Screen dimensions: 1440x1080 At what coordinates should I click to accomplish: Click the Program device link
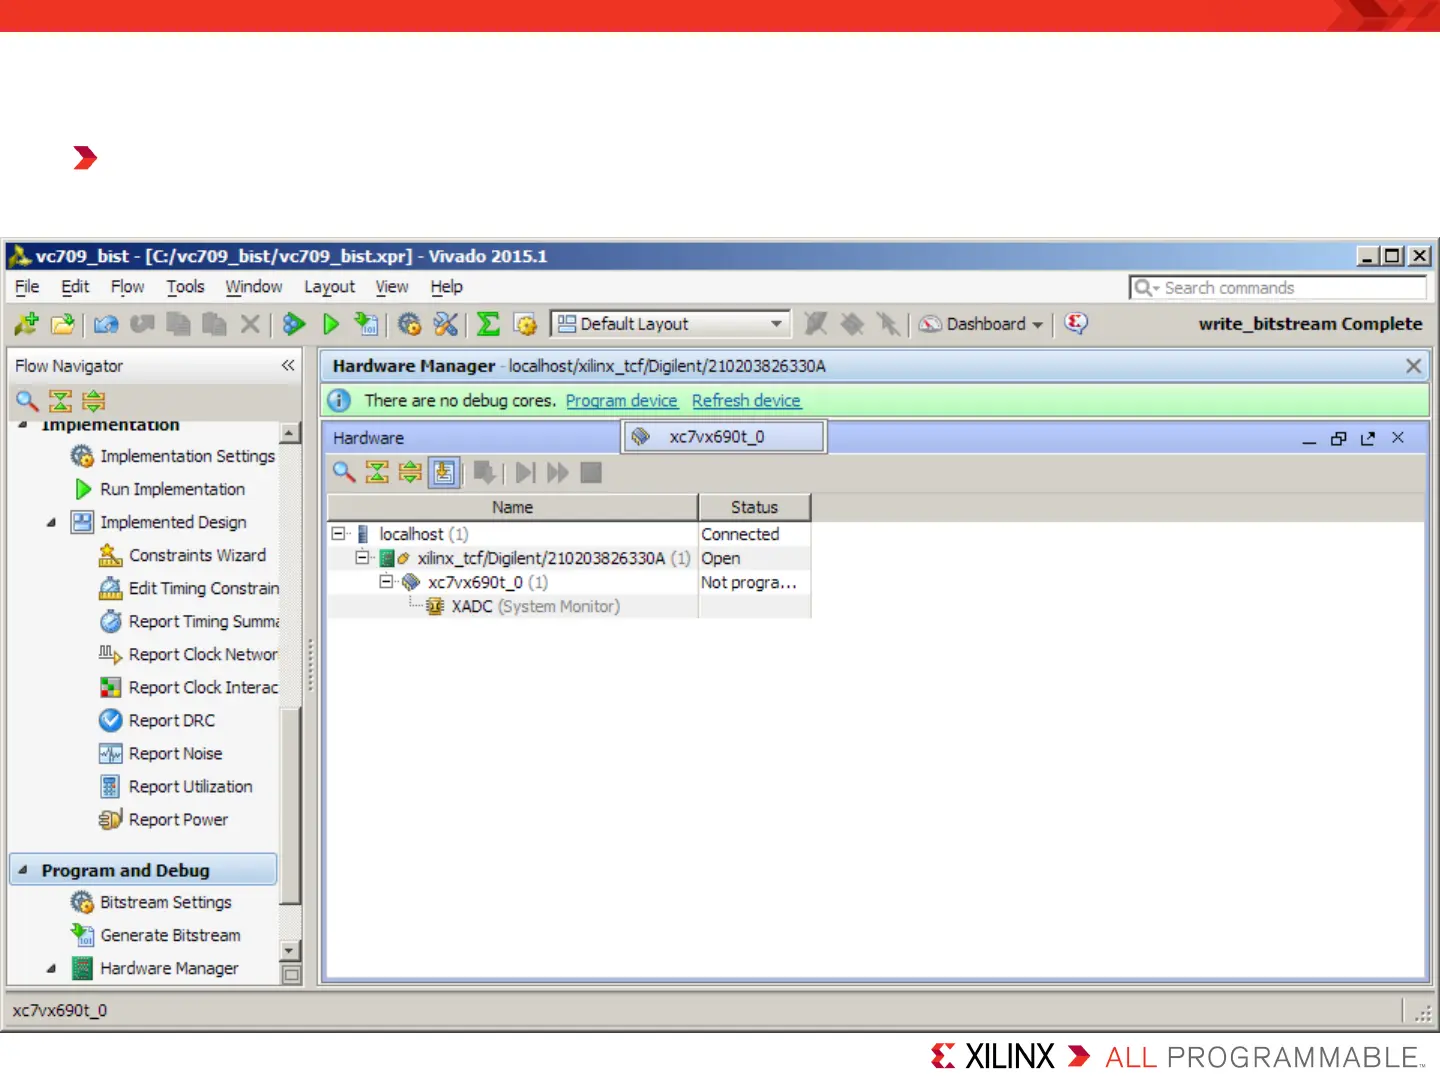point(622,401)
